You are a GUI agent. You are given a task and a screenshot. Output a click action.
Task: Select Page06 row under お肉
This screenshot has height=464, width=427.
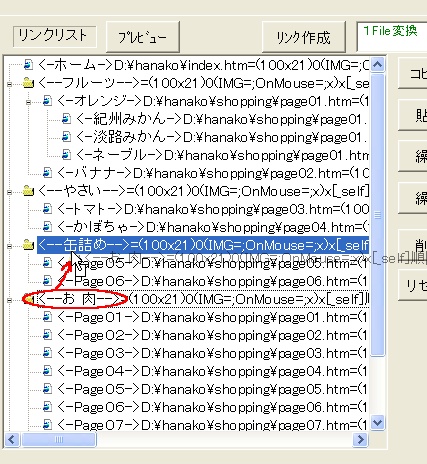click(x=213, y=407)
